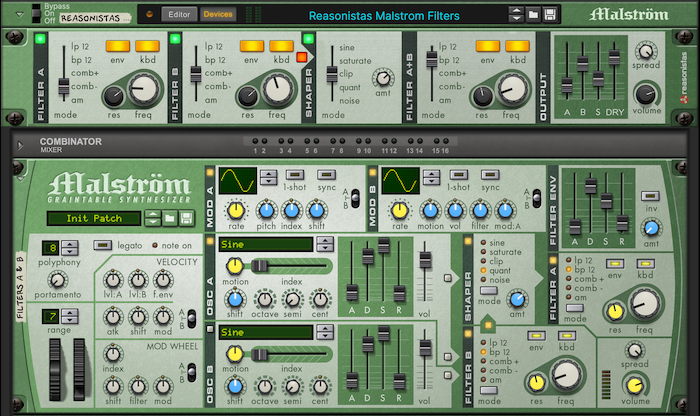Toggle Osc B enable button
The image size is (700, 416).
(x=210, y=329)
